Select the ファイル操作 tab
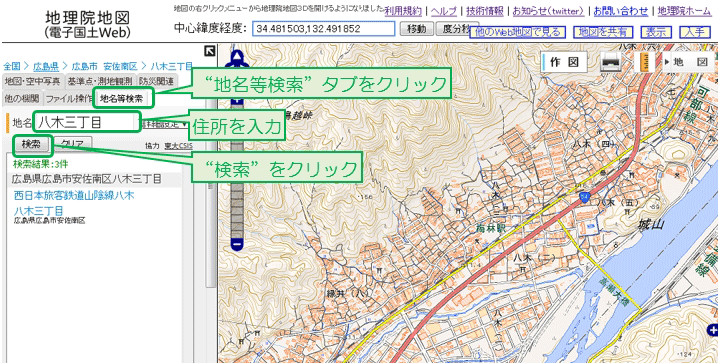Screen dimensions: 718x363 coord(69,98)
